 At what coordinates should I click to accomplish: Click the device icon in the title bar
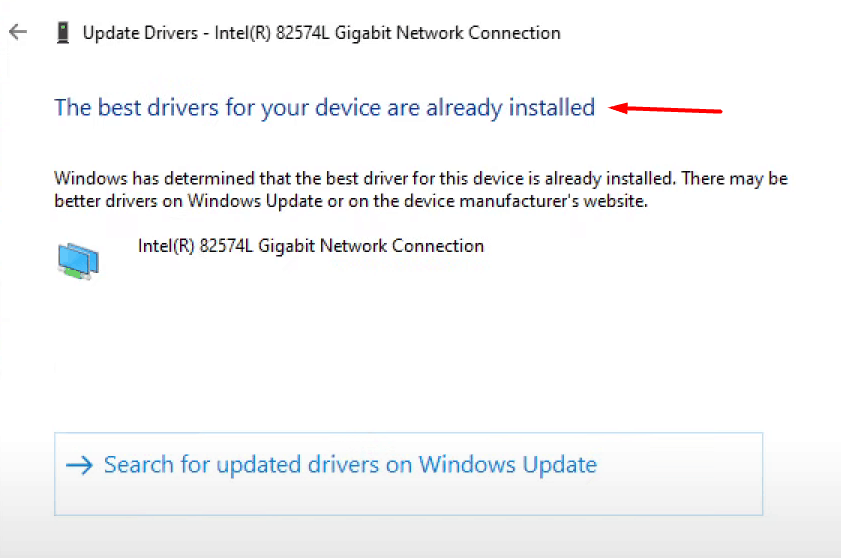click(x=63, y=32)
